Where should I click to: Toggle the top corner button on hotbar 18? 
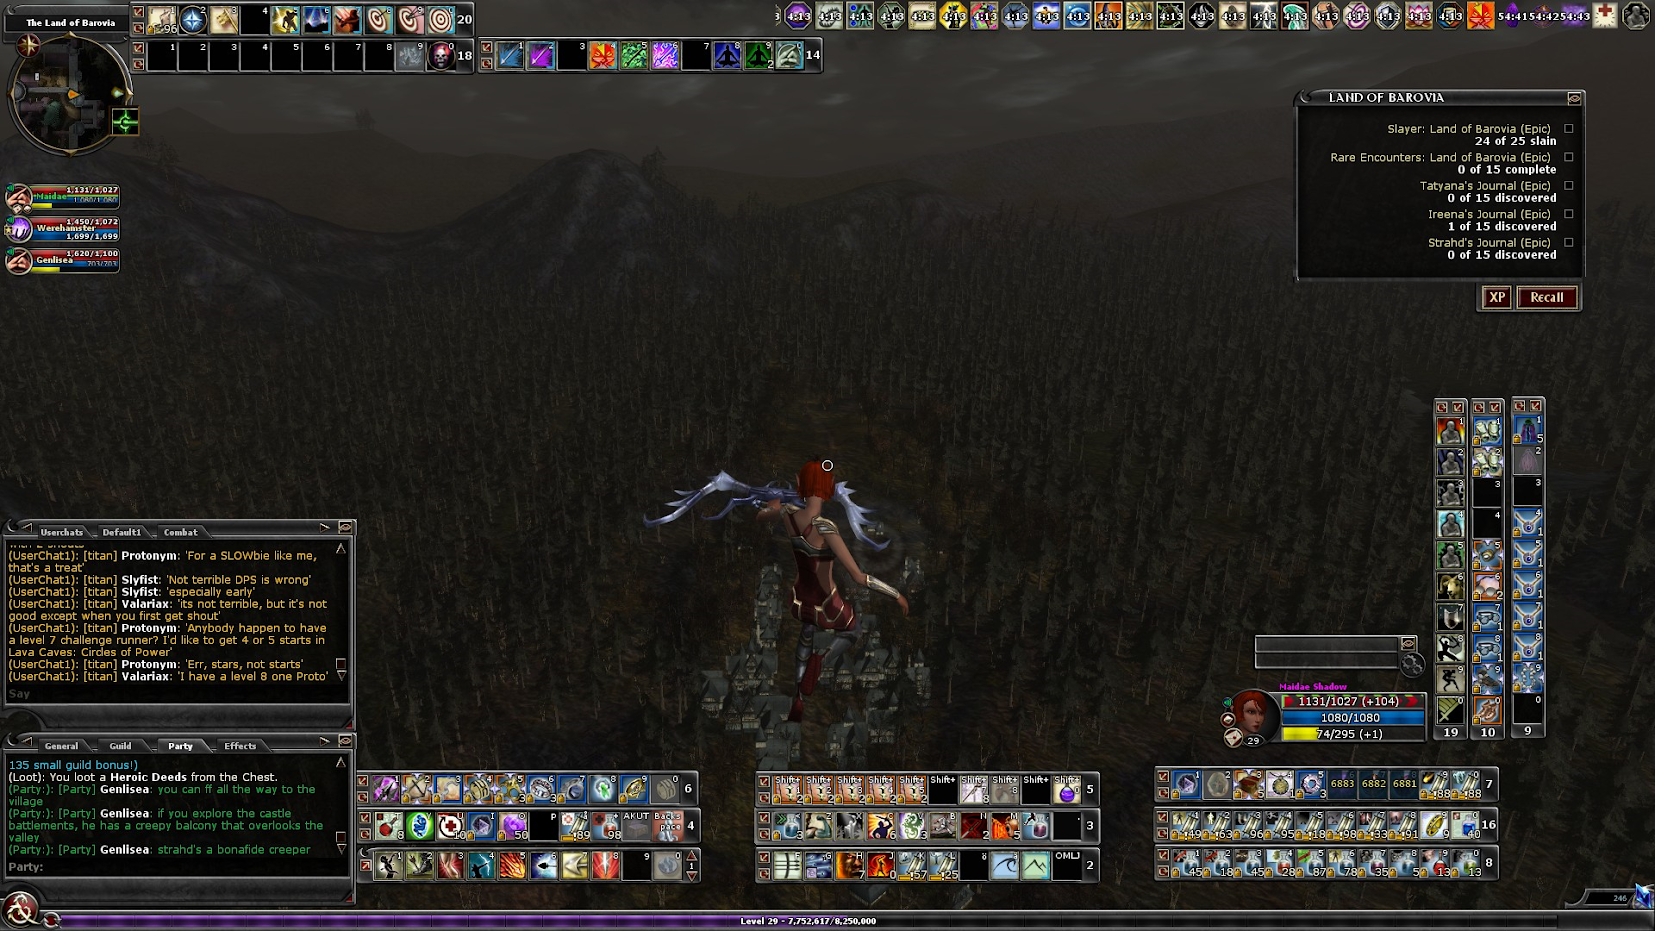[x=139, y=47]
